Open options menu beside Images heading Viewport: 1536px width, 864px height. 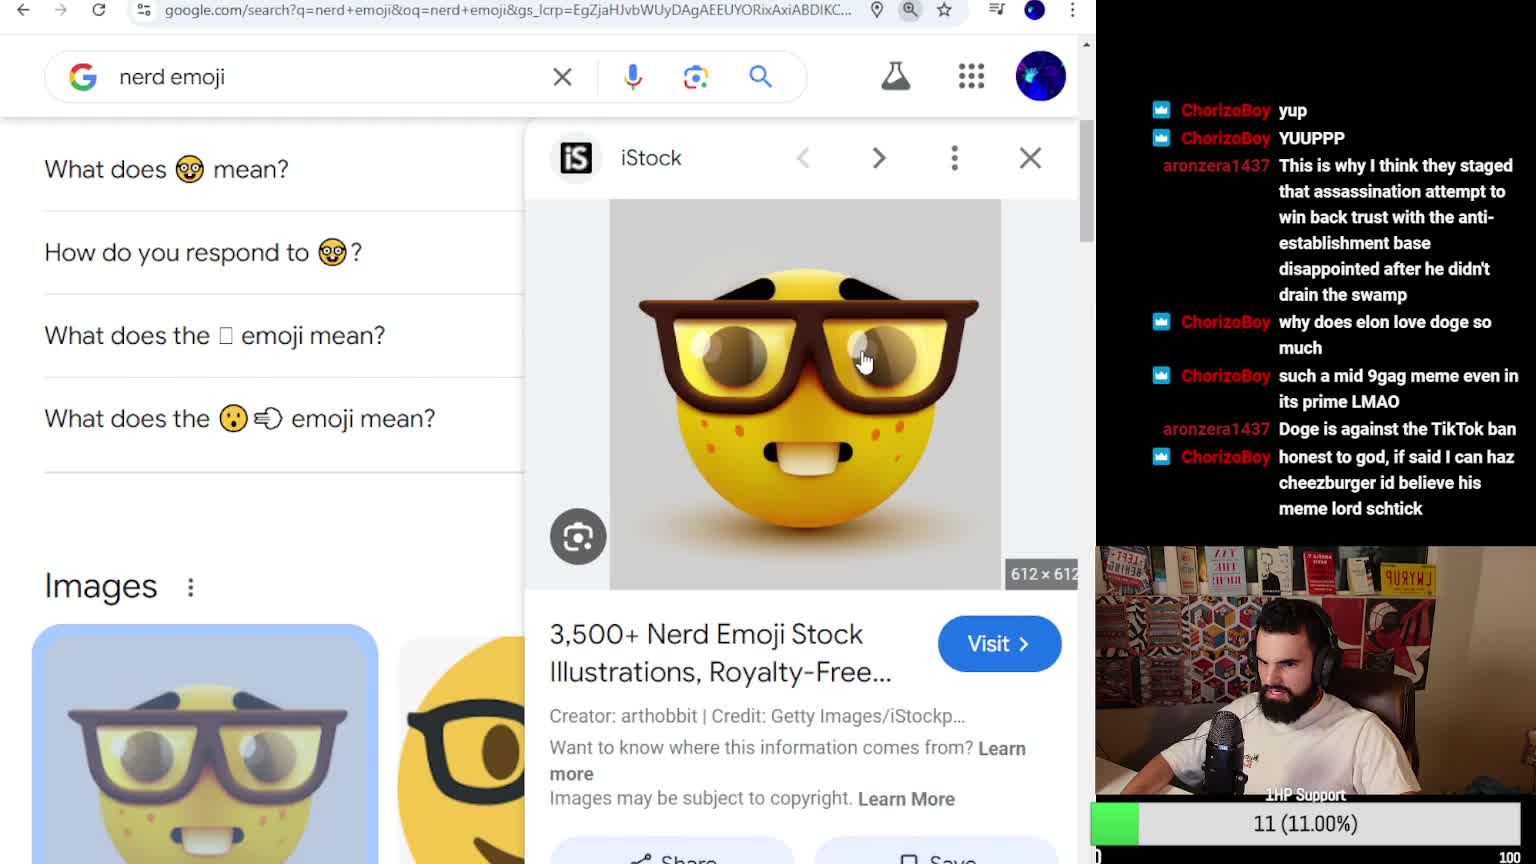click(x=191, y=587)
